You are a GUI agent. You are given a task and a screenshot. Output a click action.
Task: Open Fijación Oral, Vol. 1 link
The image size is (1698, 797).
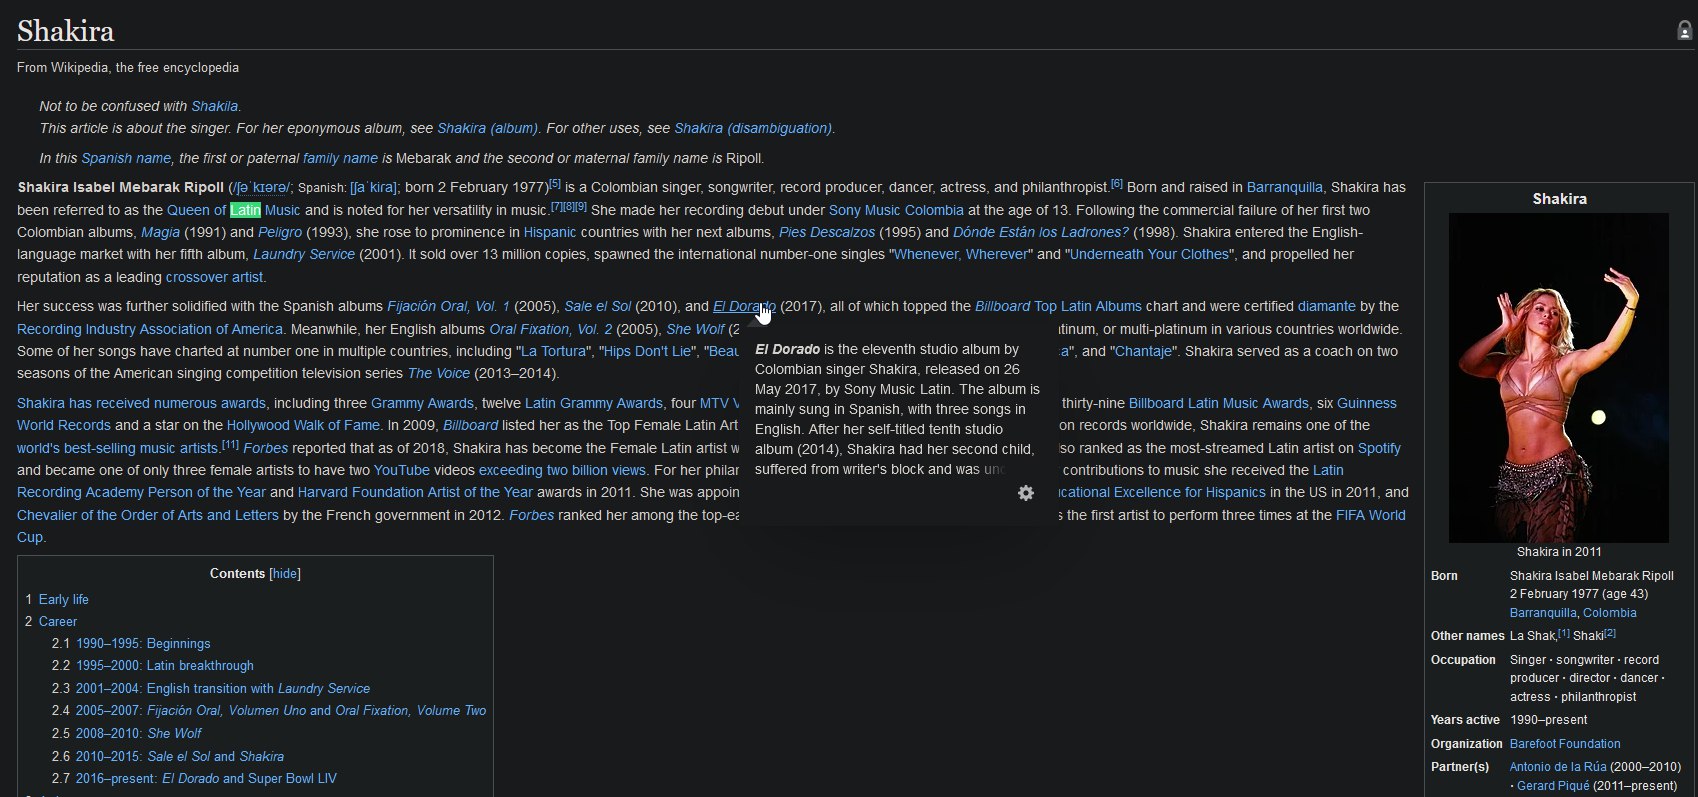(x=448, y=306)
